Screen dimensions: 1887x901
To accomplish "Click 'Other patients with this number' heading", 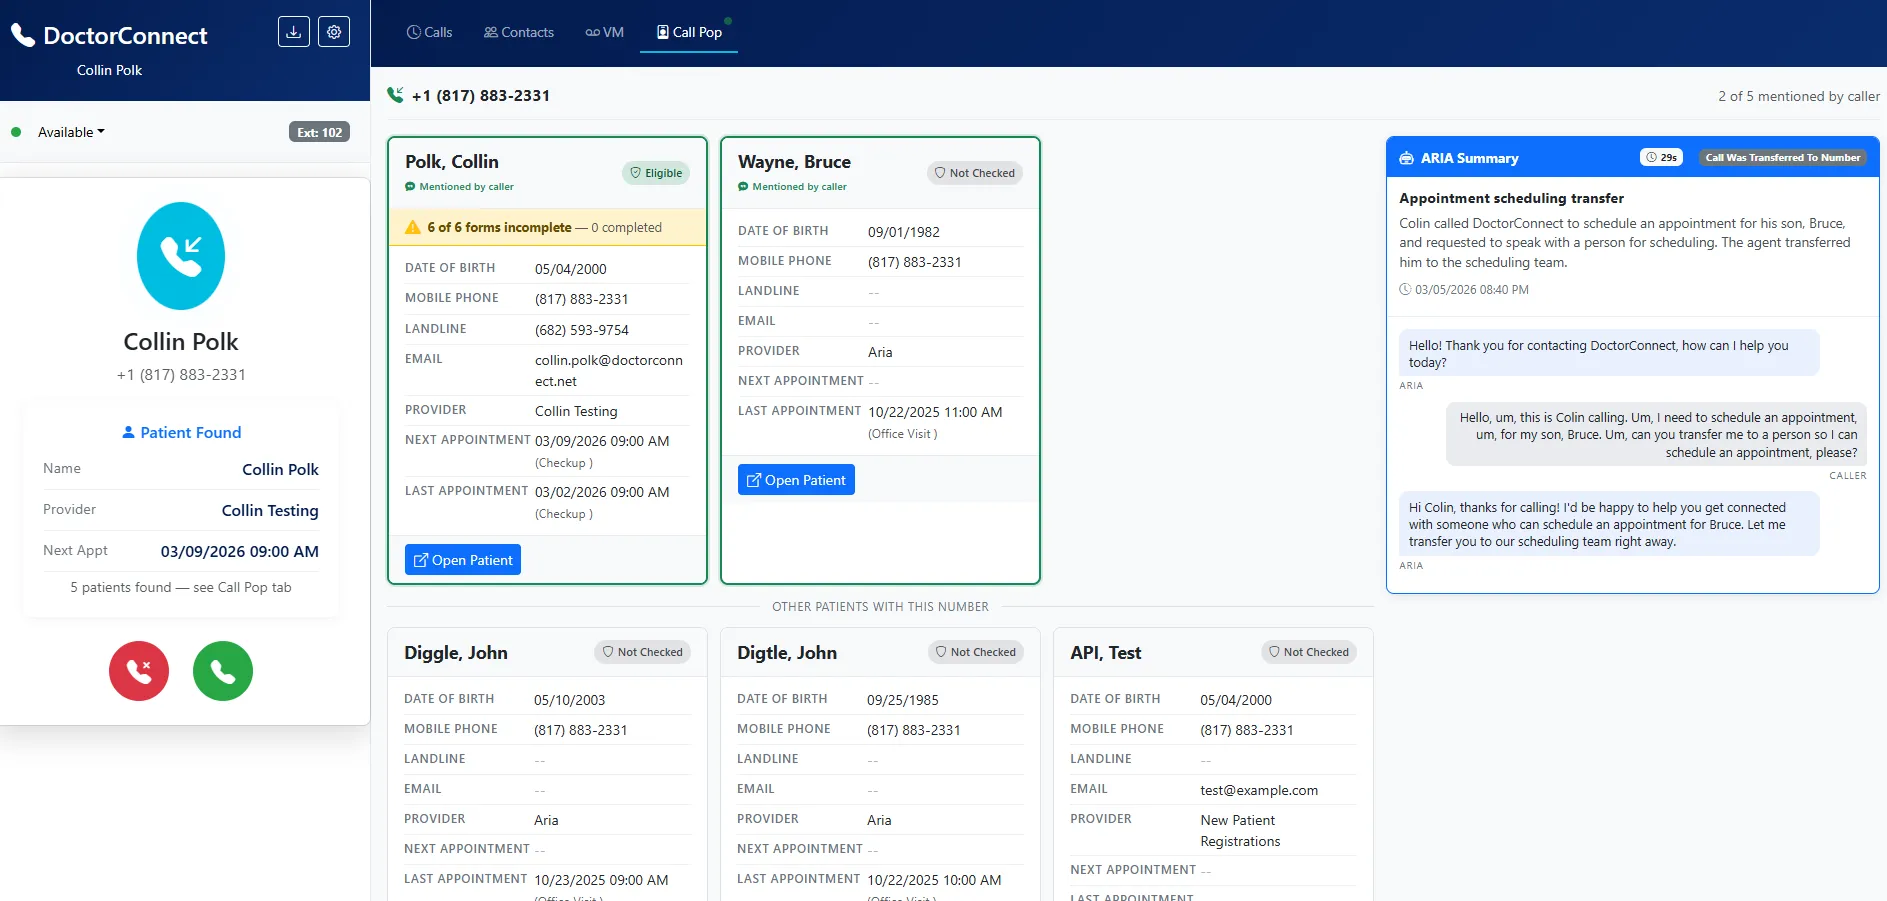I will pyautogui.click(x=880, y=607).
